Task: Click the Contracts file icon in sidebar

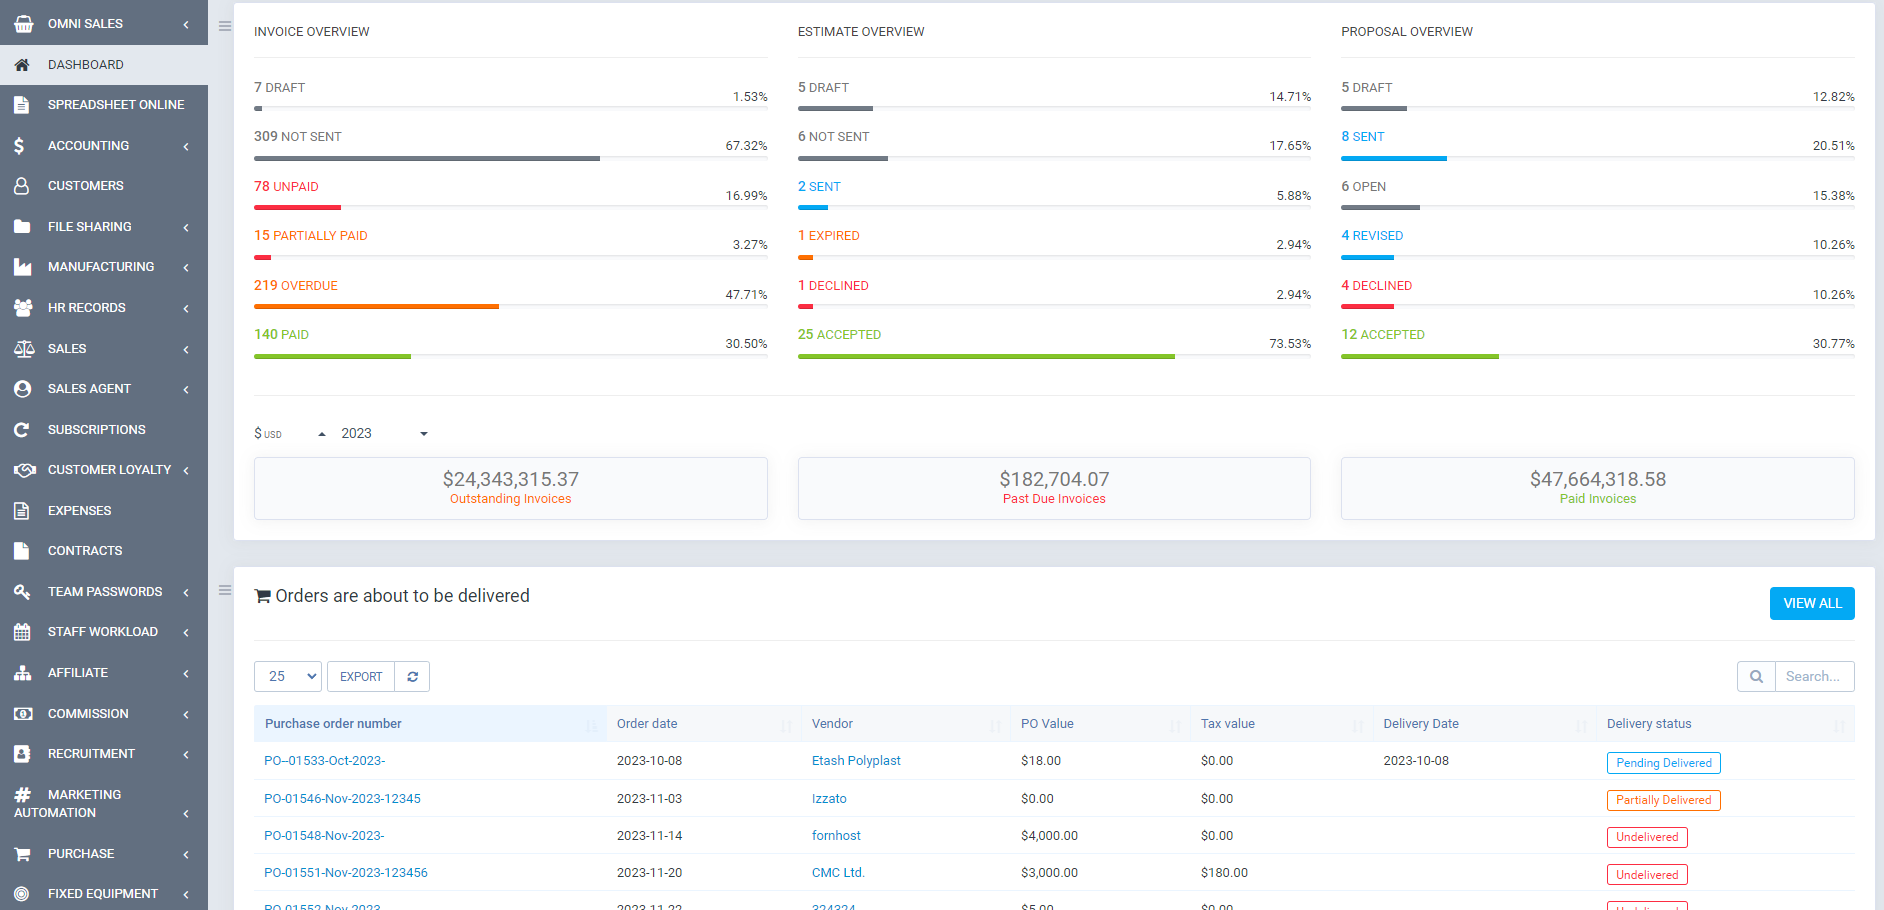Action: click(22, 551)
